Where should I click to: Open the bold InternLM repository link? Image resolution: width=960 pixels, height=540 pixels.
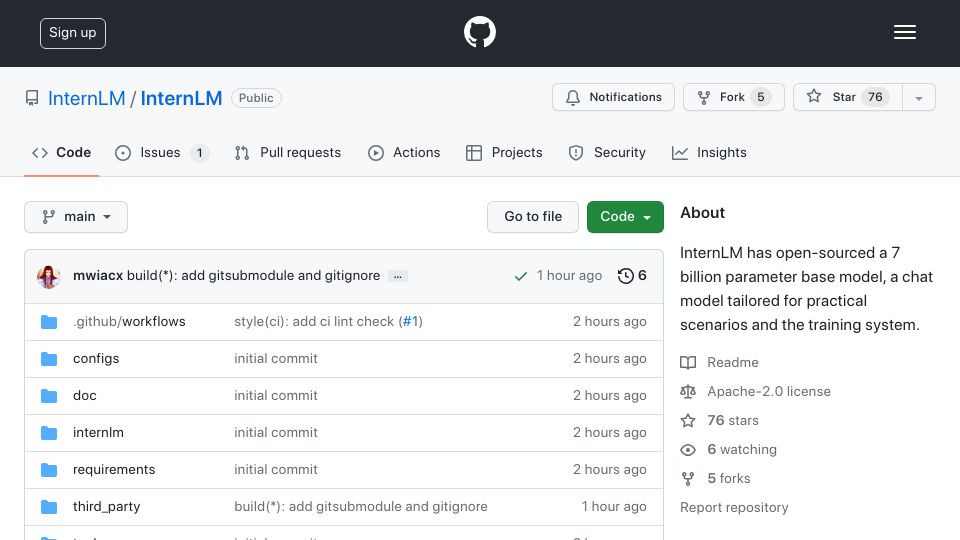coord(181,98)
